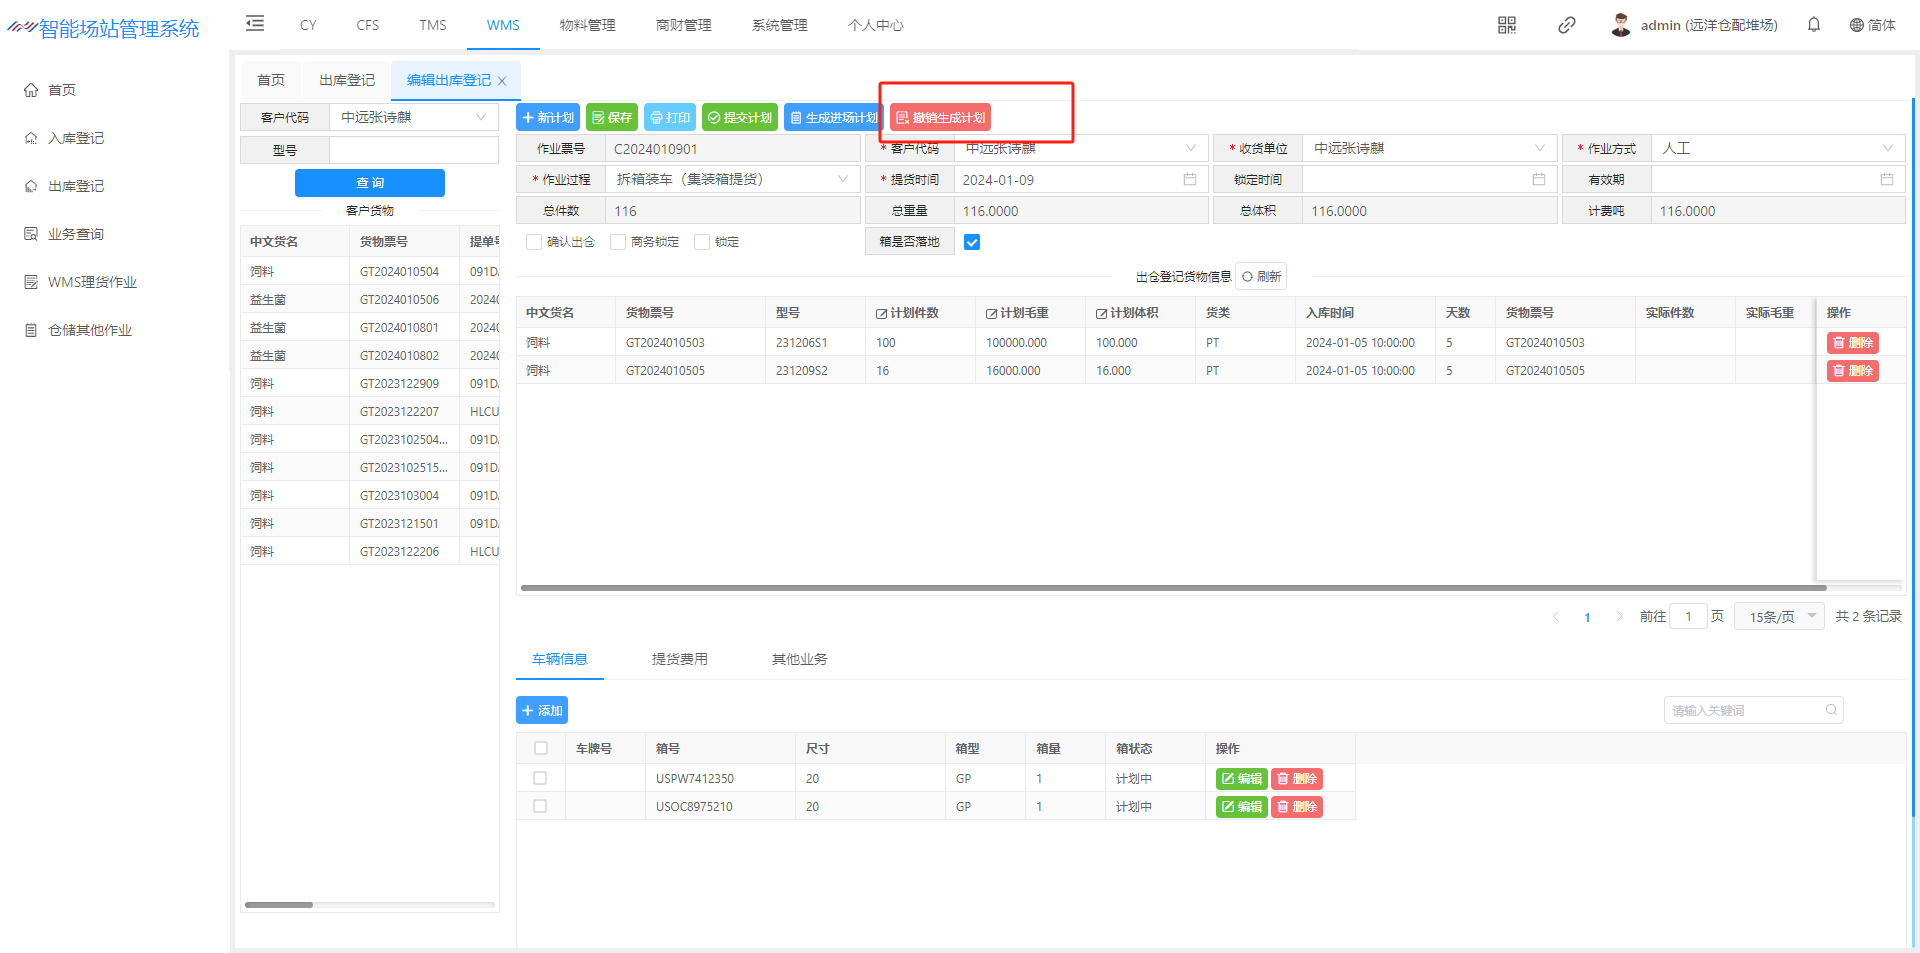Open notifications bell icon
This screenshot has width=1920, height=953.
1813,25
